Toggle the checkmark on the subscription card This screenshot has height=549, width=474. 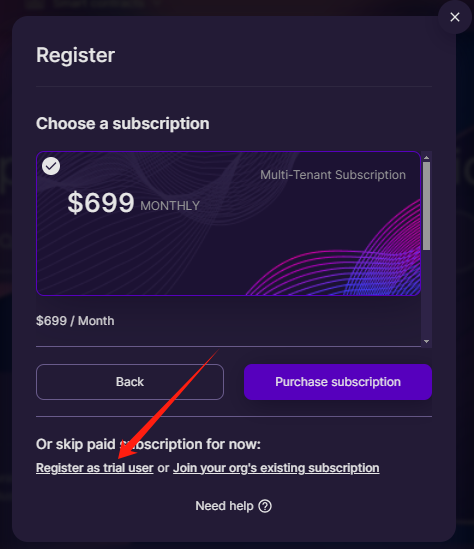51,166
